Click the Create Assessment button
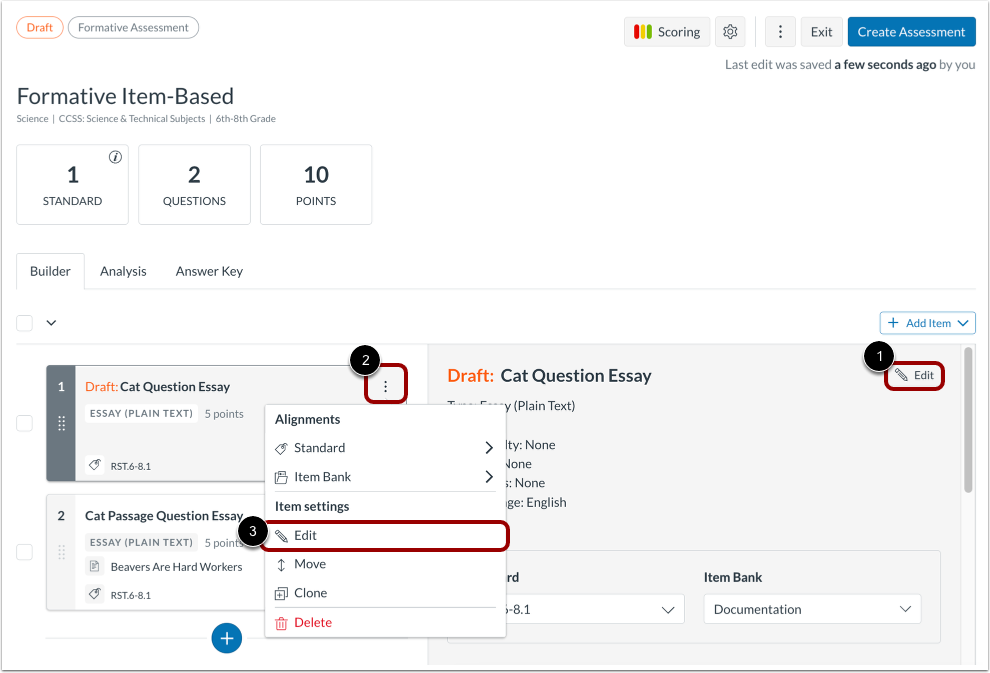 pyautogui.click(x=911, y=32)
